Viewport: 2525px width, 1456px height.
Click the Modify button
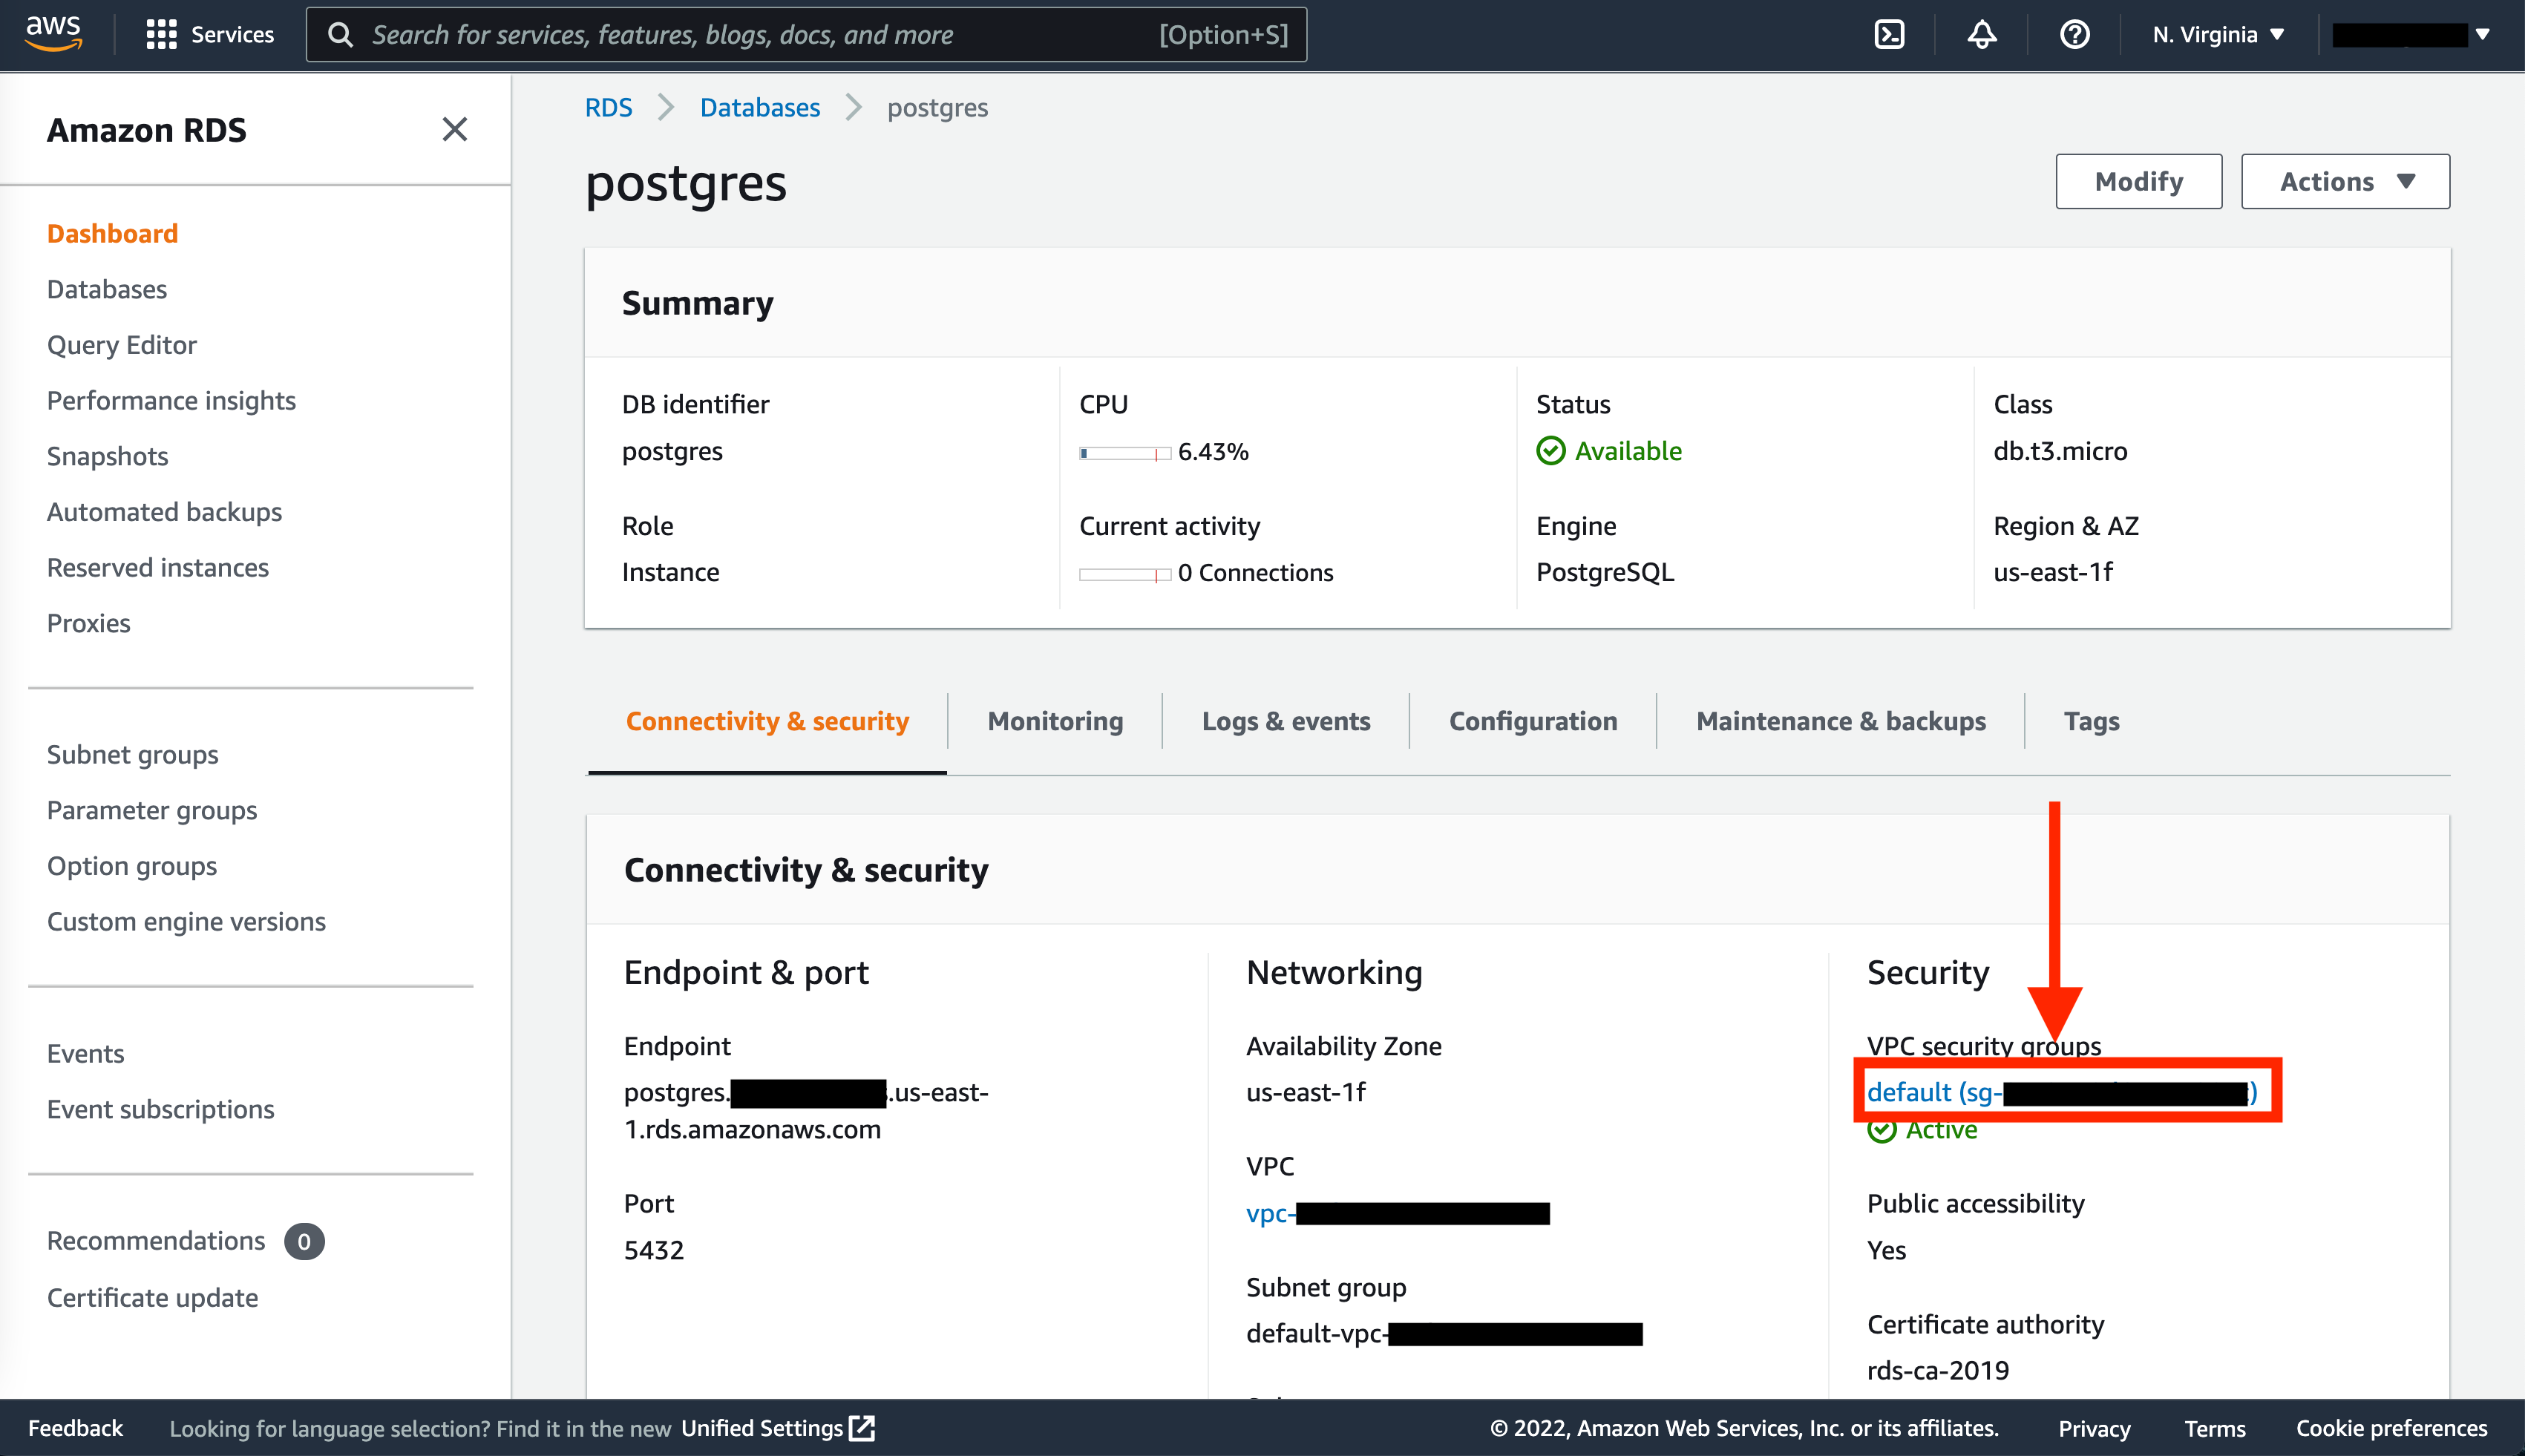(x=2138, y=181)
